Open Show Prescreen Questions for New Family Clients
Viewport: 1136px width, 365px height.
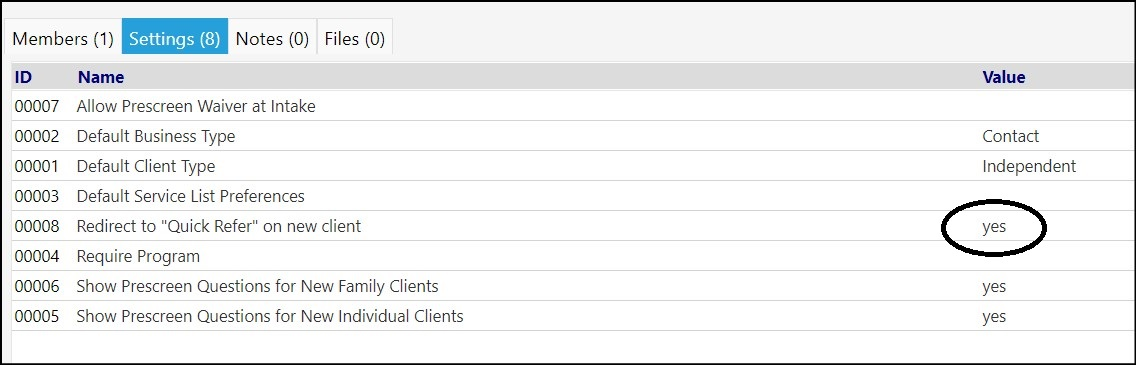[572, 286]
